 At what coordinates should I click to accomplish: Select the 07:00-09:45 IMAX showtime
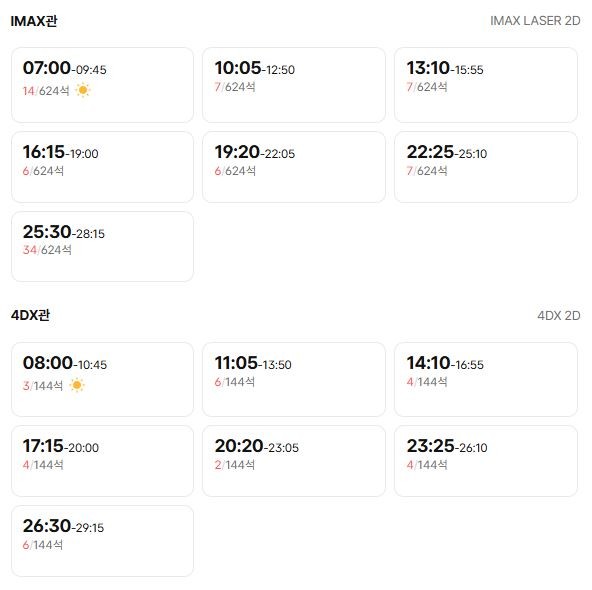(102, 85)
